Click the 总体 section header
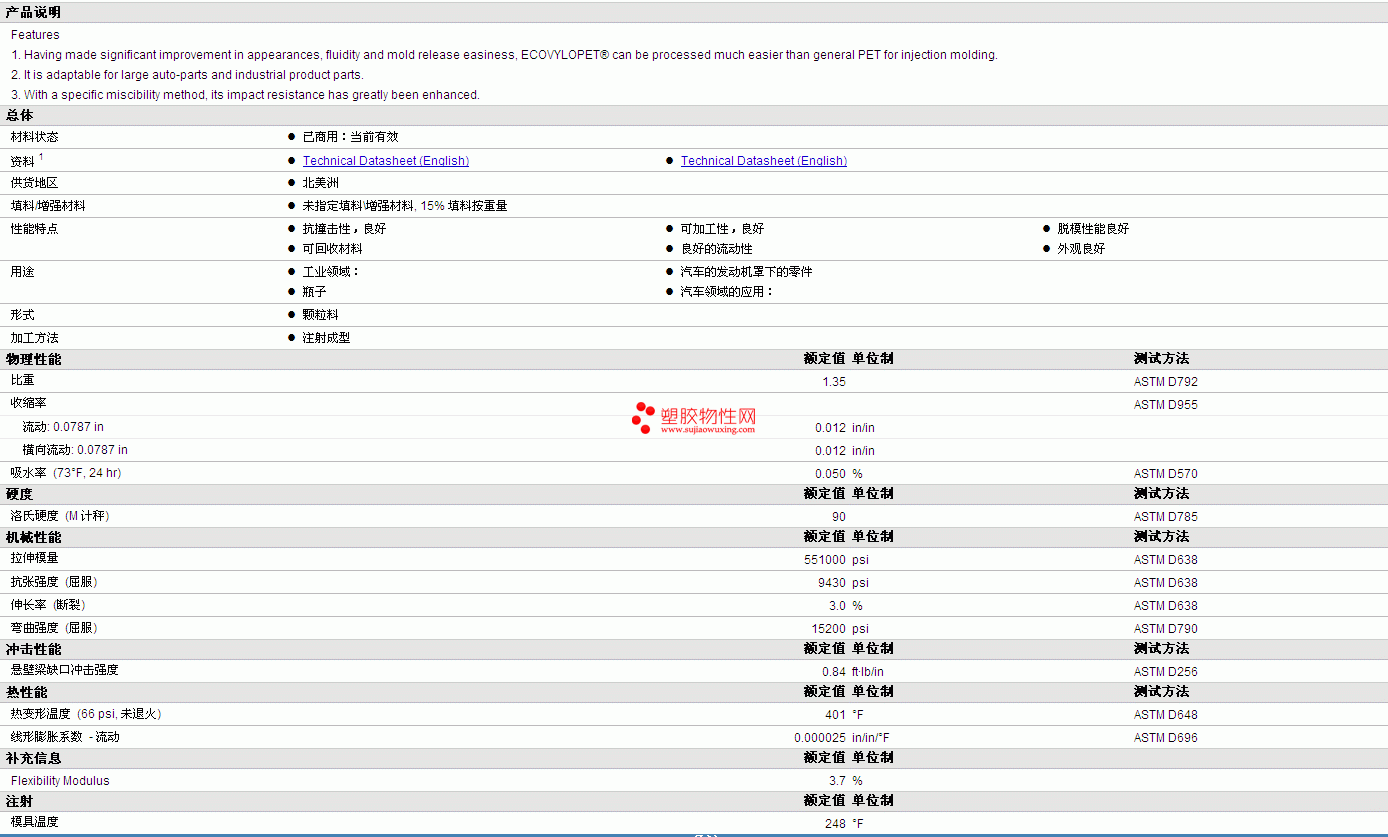Image resolution: width=1388 pixels, height=837 pixels. pyautogui.click(x=20, y=116)
